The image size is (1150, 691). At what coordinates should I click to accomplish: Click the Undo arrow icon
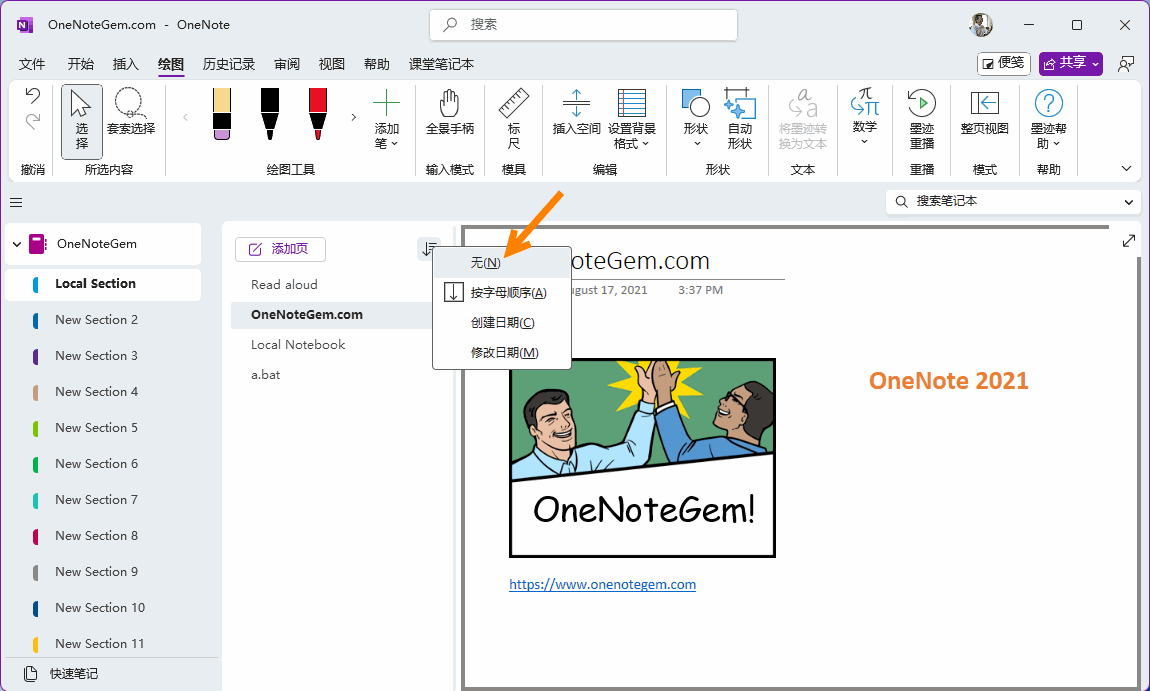pyautogui.click(x=33, y=97)
